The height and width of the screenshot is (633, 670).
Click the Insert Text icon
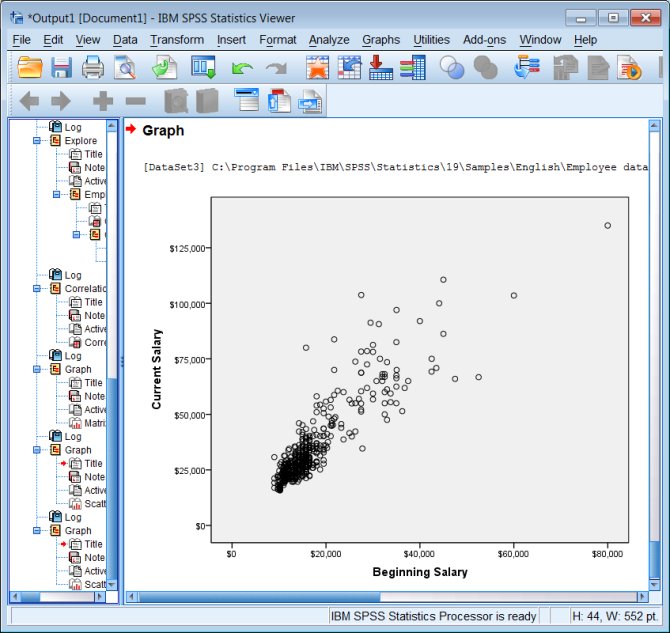[310, 102]
